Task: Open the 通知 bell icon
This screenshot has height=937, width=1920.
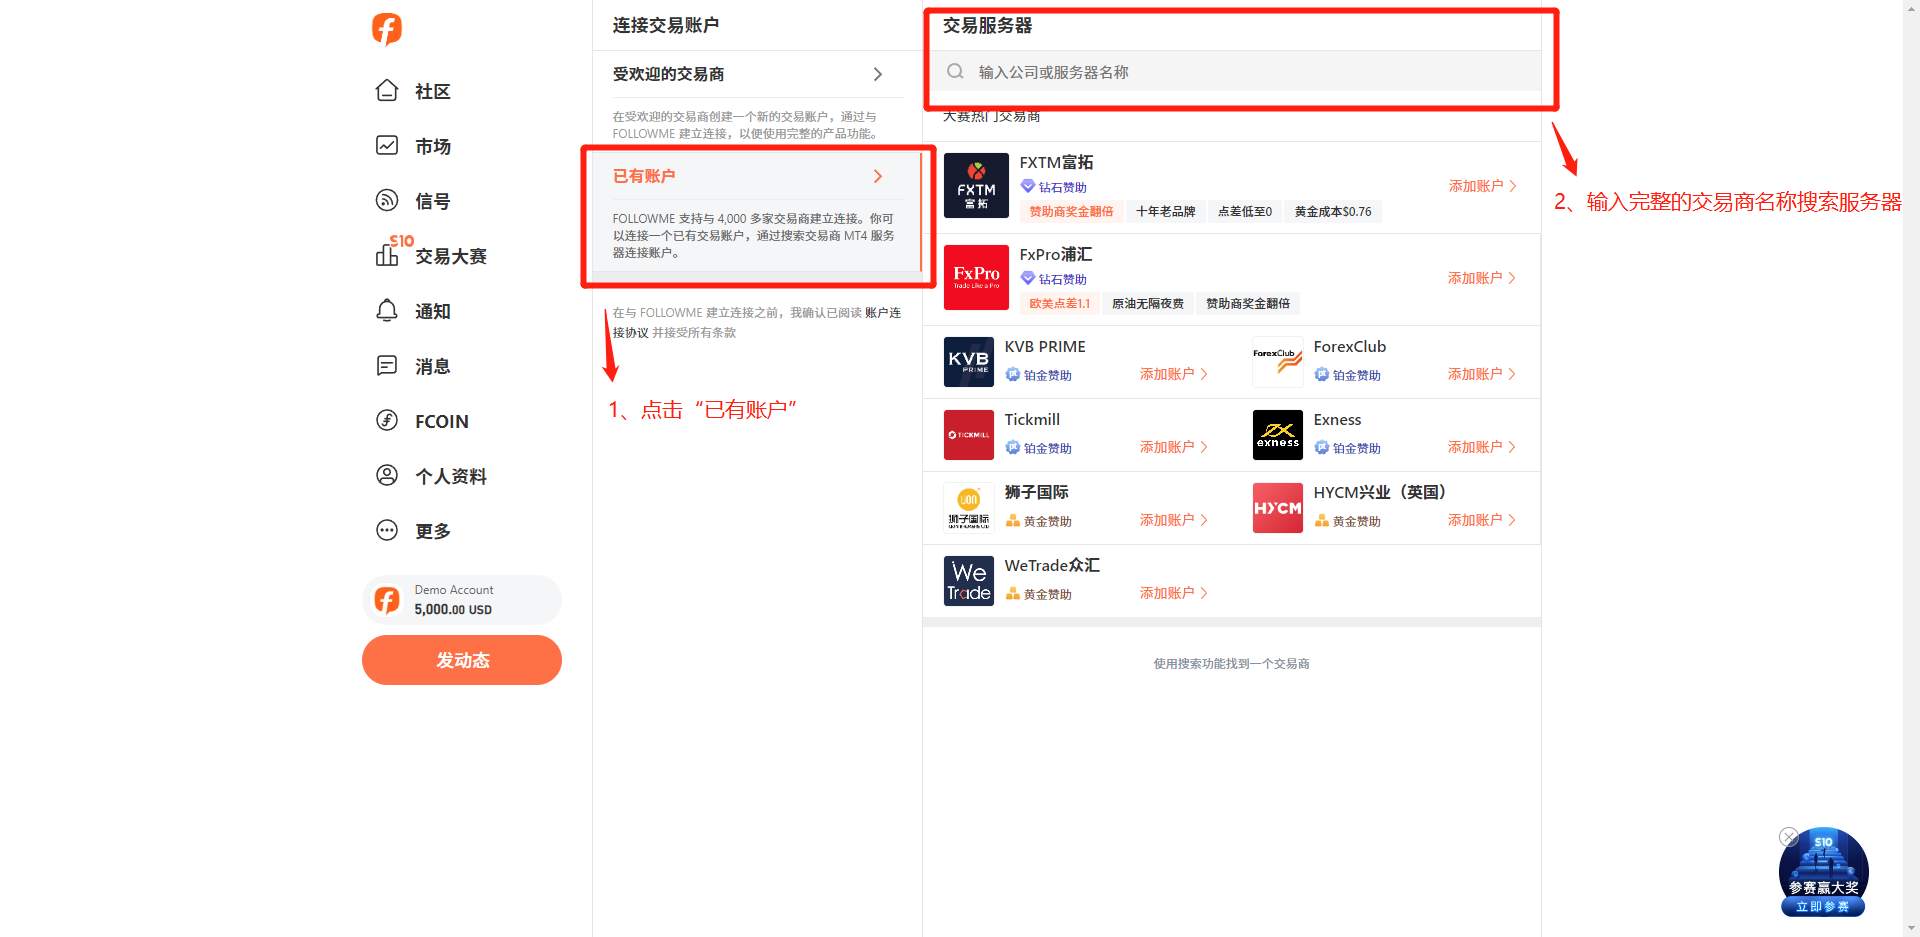Action: click(x=387, y=311)
